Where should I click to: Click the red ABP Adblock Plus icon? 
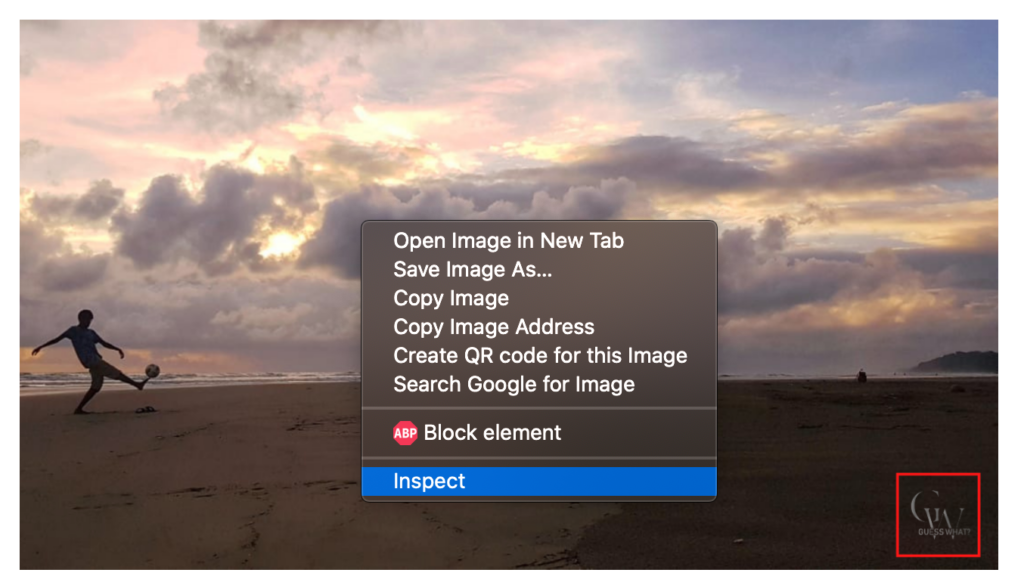point(405,433)
